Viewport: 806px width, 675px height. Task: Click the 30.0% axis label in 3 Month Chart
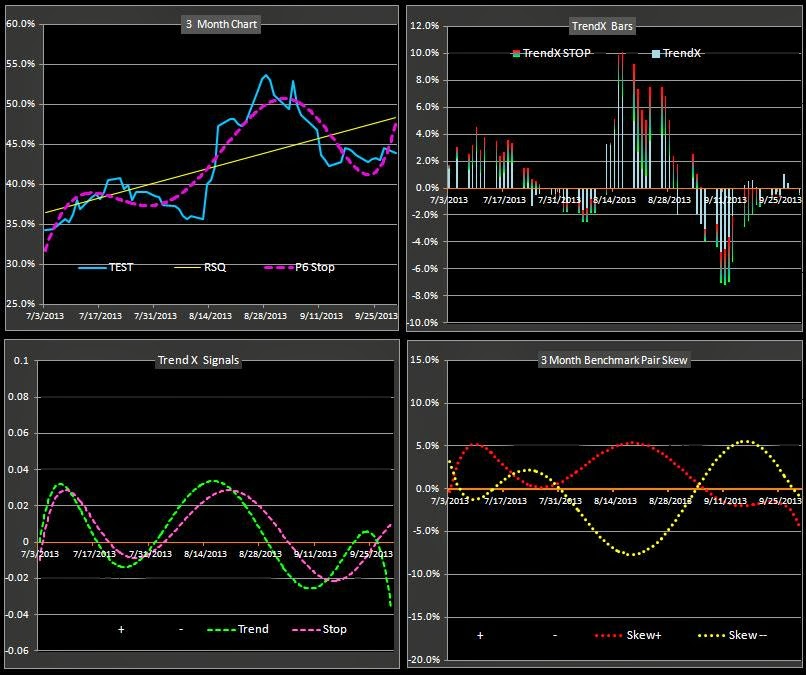21,264
